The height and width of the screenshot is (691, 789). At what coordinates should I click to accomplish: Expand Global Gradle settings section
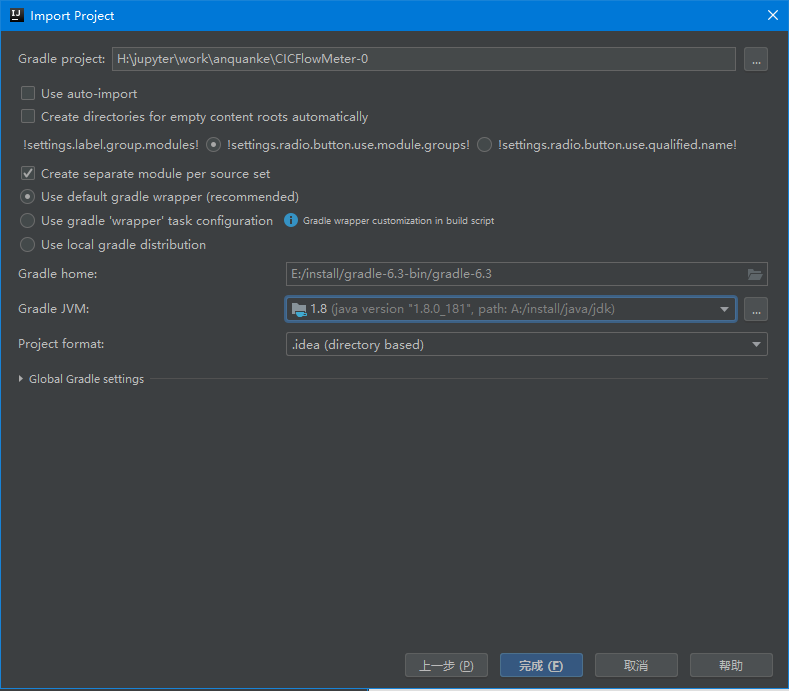click(22, 379)
